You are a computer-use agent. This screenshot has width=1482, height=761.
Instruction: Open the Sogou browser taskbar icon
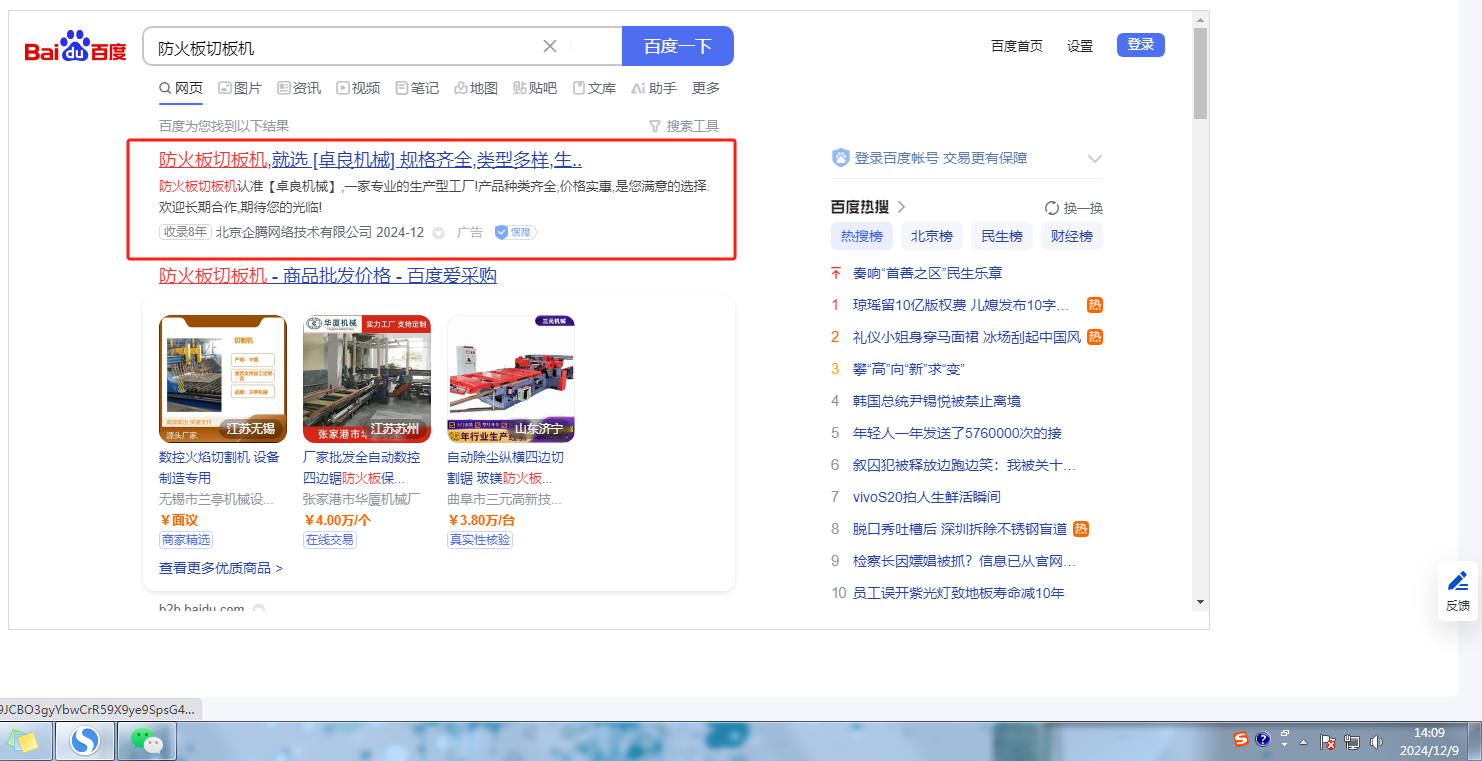(x=85, y=741)
